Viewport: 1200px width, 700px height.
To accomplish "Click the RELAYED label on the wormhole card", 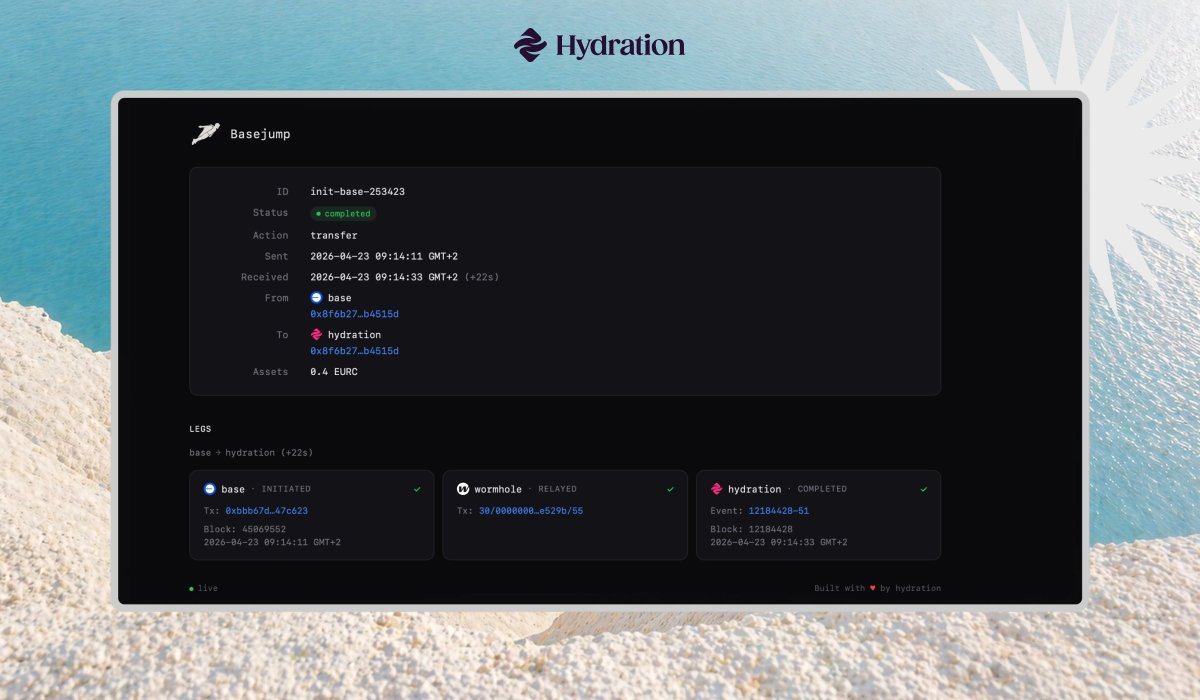I will point(558,489).
